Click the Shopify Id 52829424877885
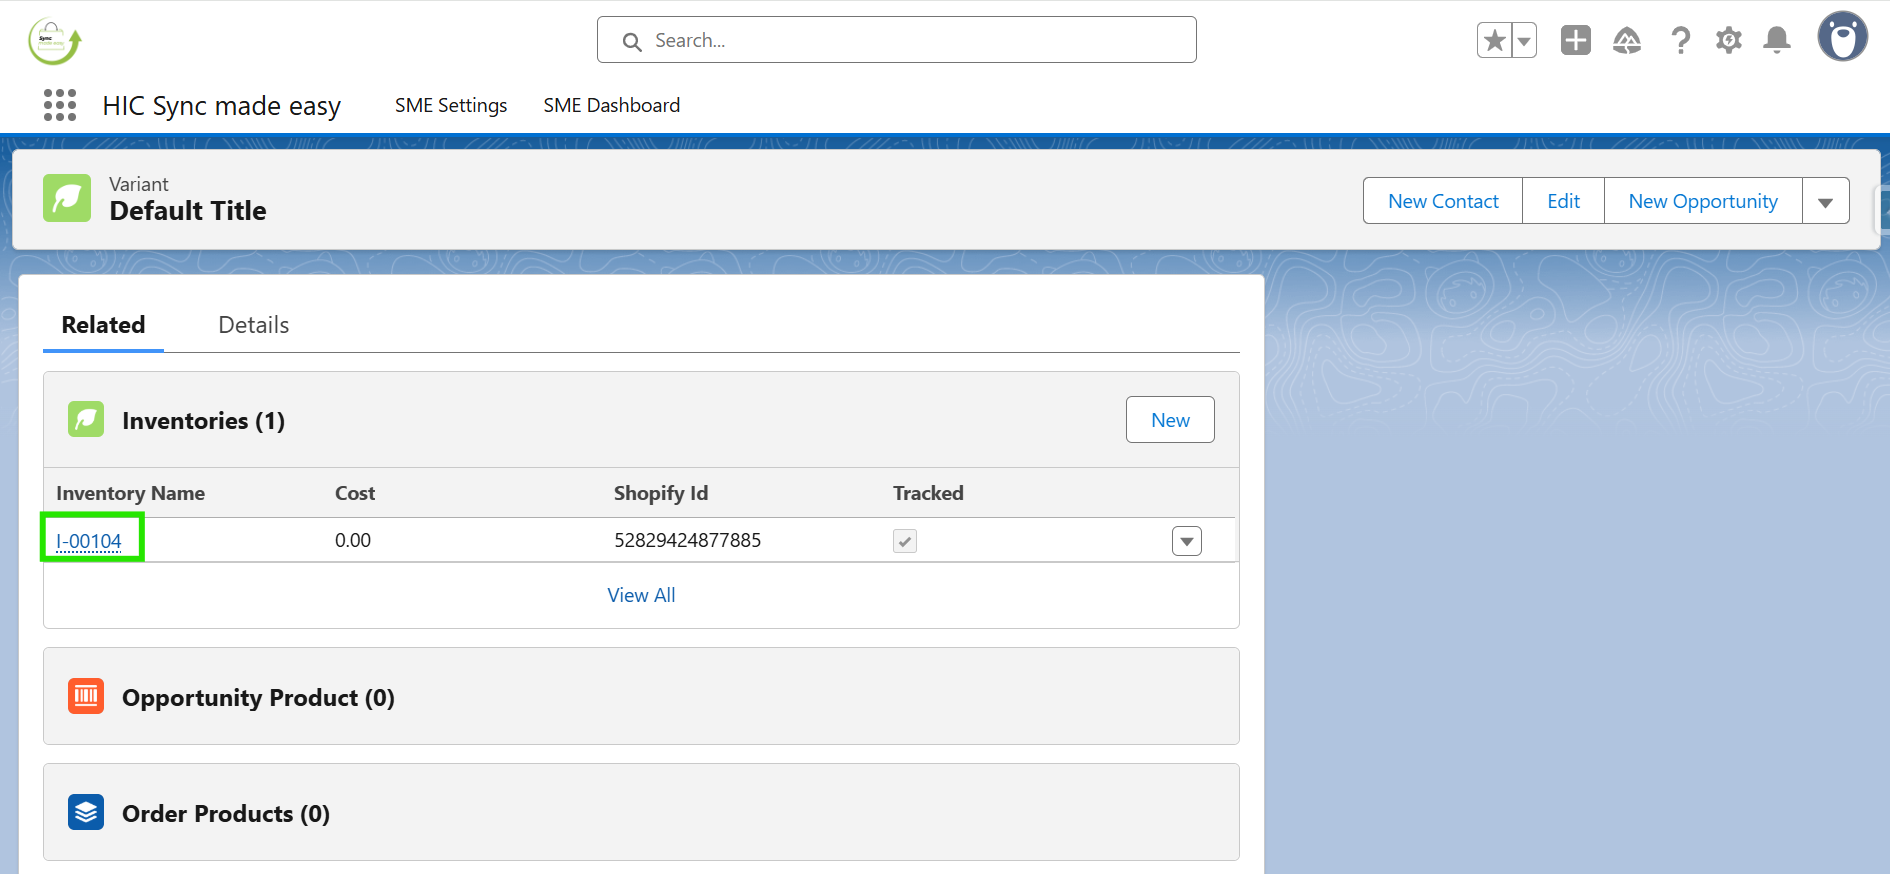 pos(687,540)
